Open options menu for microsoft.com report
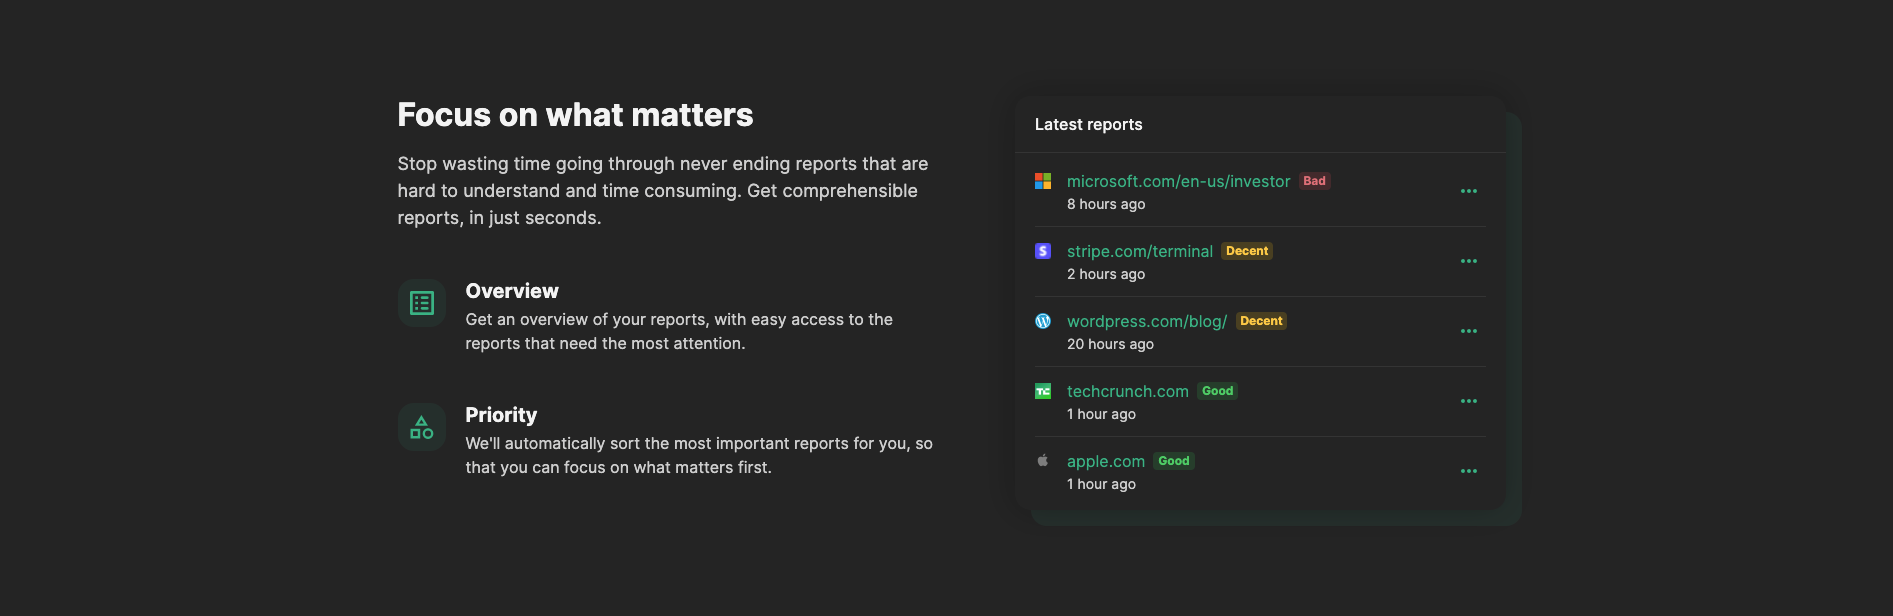Image resolution: width=1893 pixels, height=616 pixels. [x=1468, y=191]
